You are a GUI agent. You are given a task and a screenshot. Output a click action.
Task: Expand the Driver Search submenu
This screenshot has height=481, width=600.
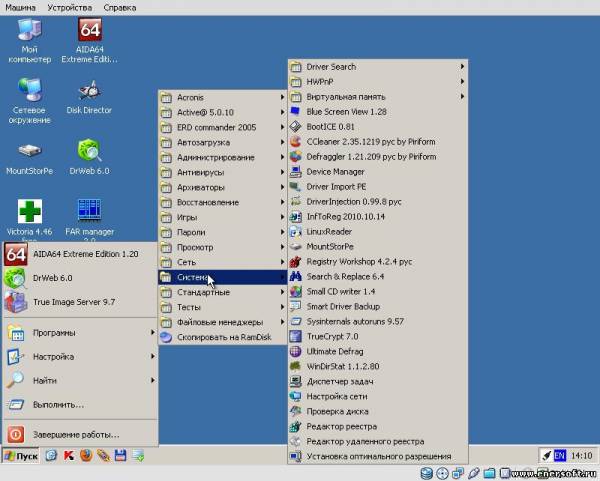point(378,67)
